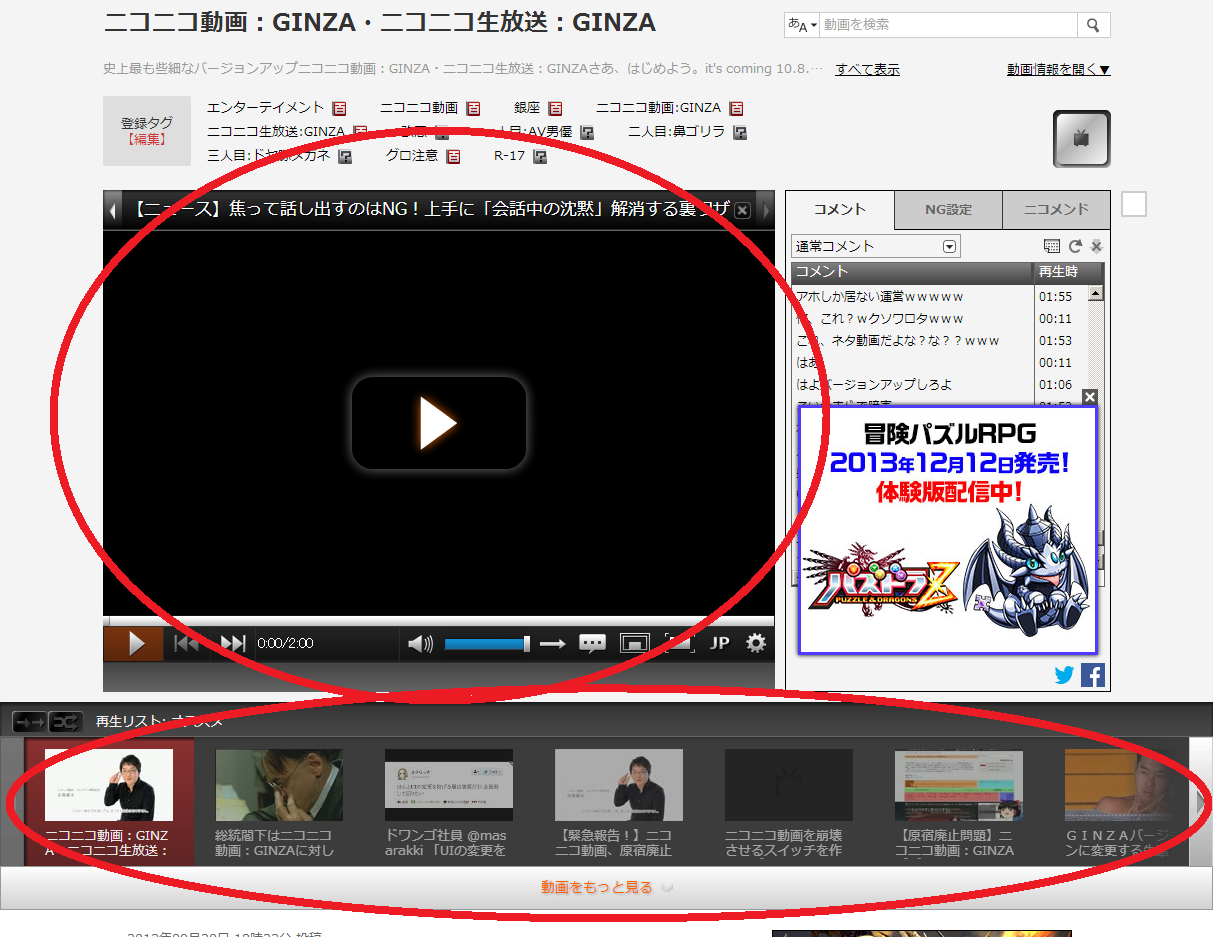
Task: Jump to the previous video
Action: click(187, 644)
